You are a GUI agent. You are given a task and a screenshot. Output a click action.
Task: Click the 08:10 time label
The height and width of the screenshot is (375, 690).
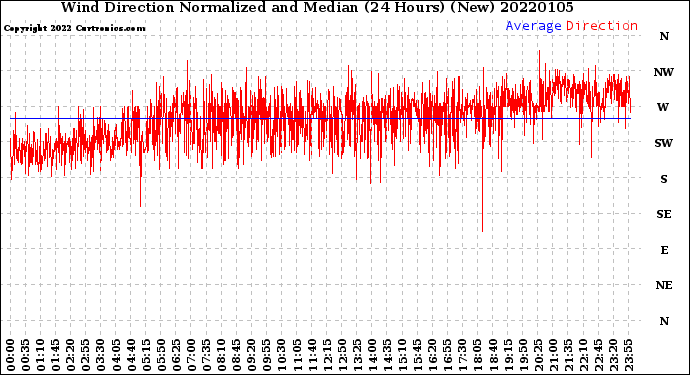pos(221,355)
